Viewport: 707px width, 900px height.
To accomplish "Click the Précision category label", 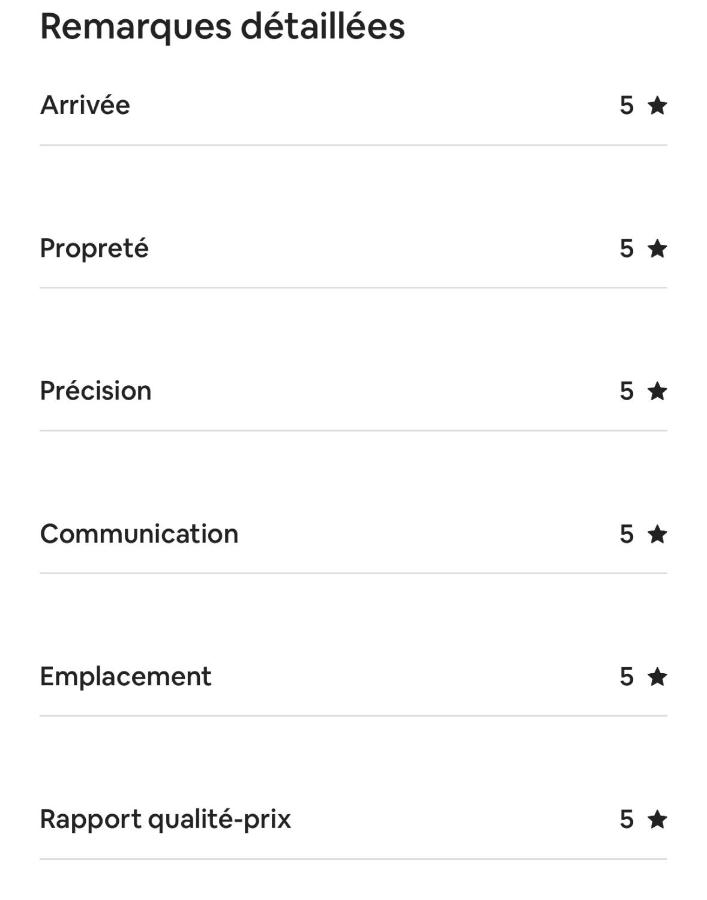I will 96,391.
